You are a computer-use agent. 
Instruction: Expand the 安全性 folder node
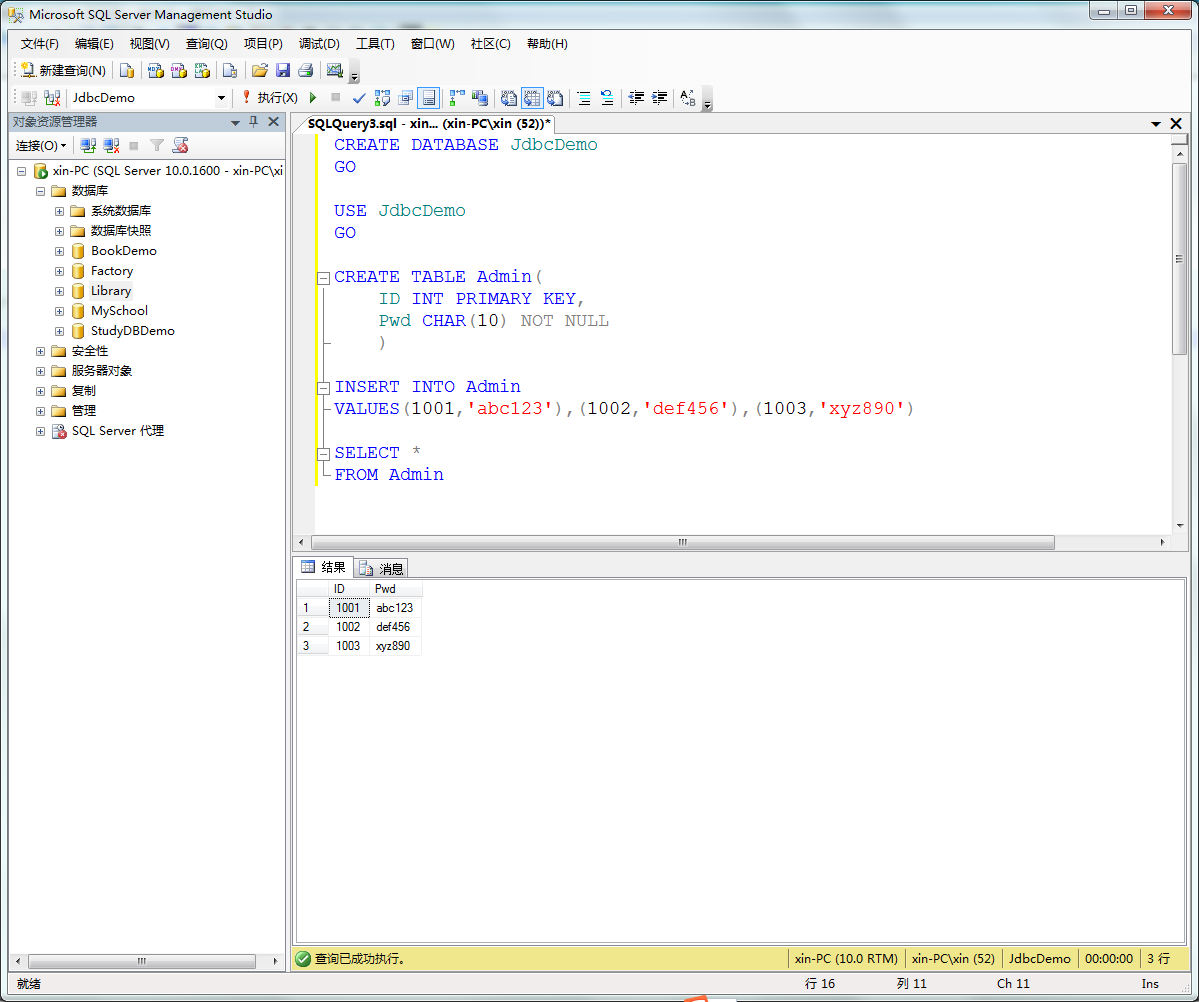coord(41,351)
